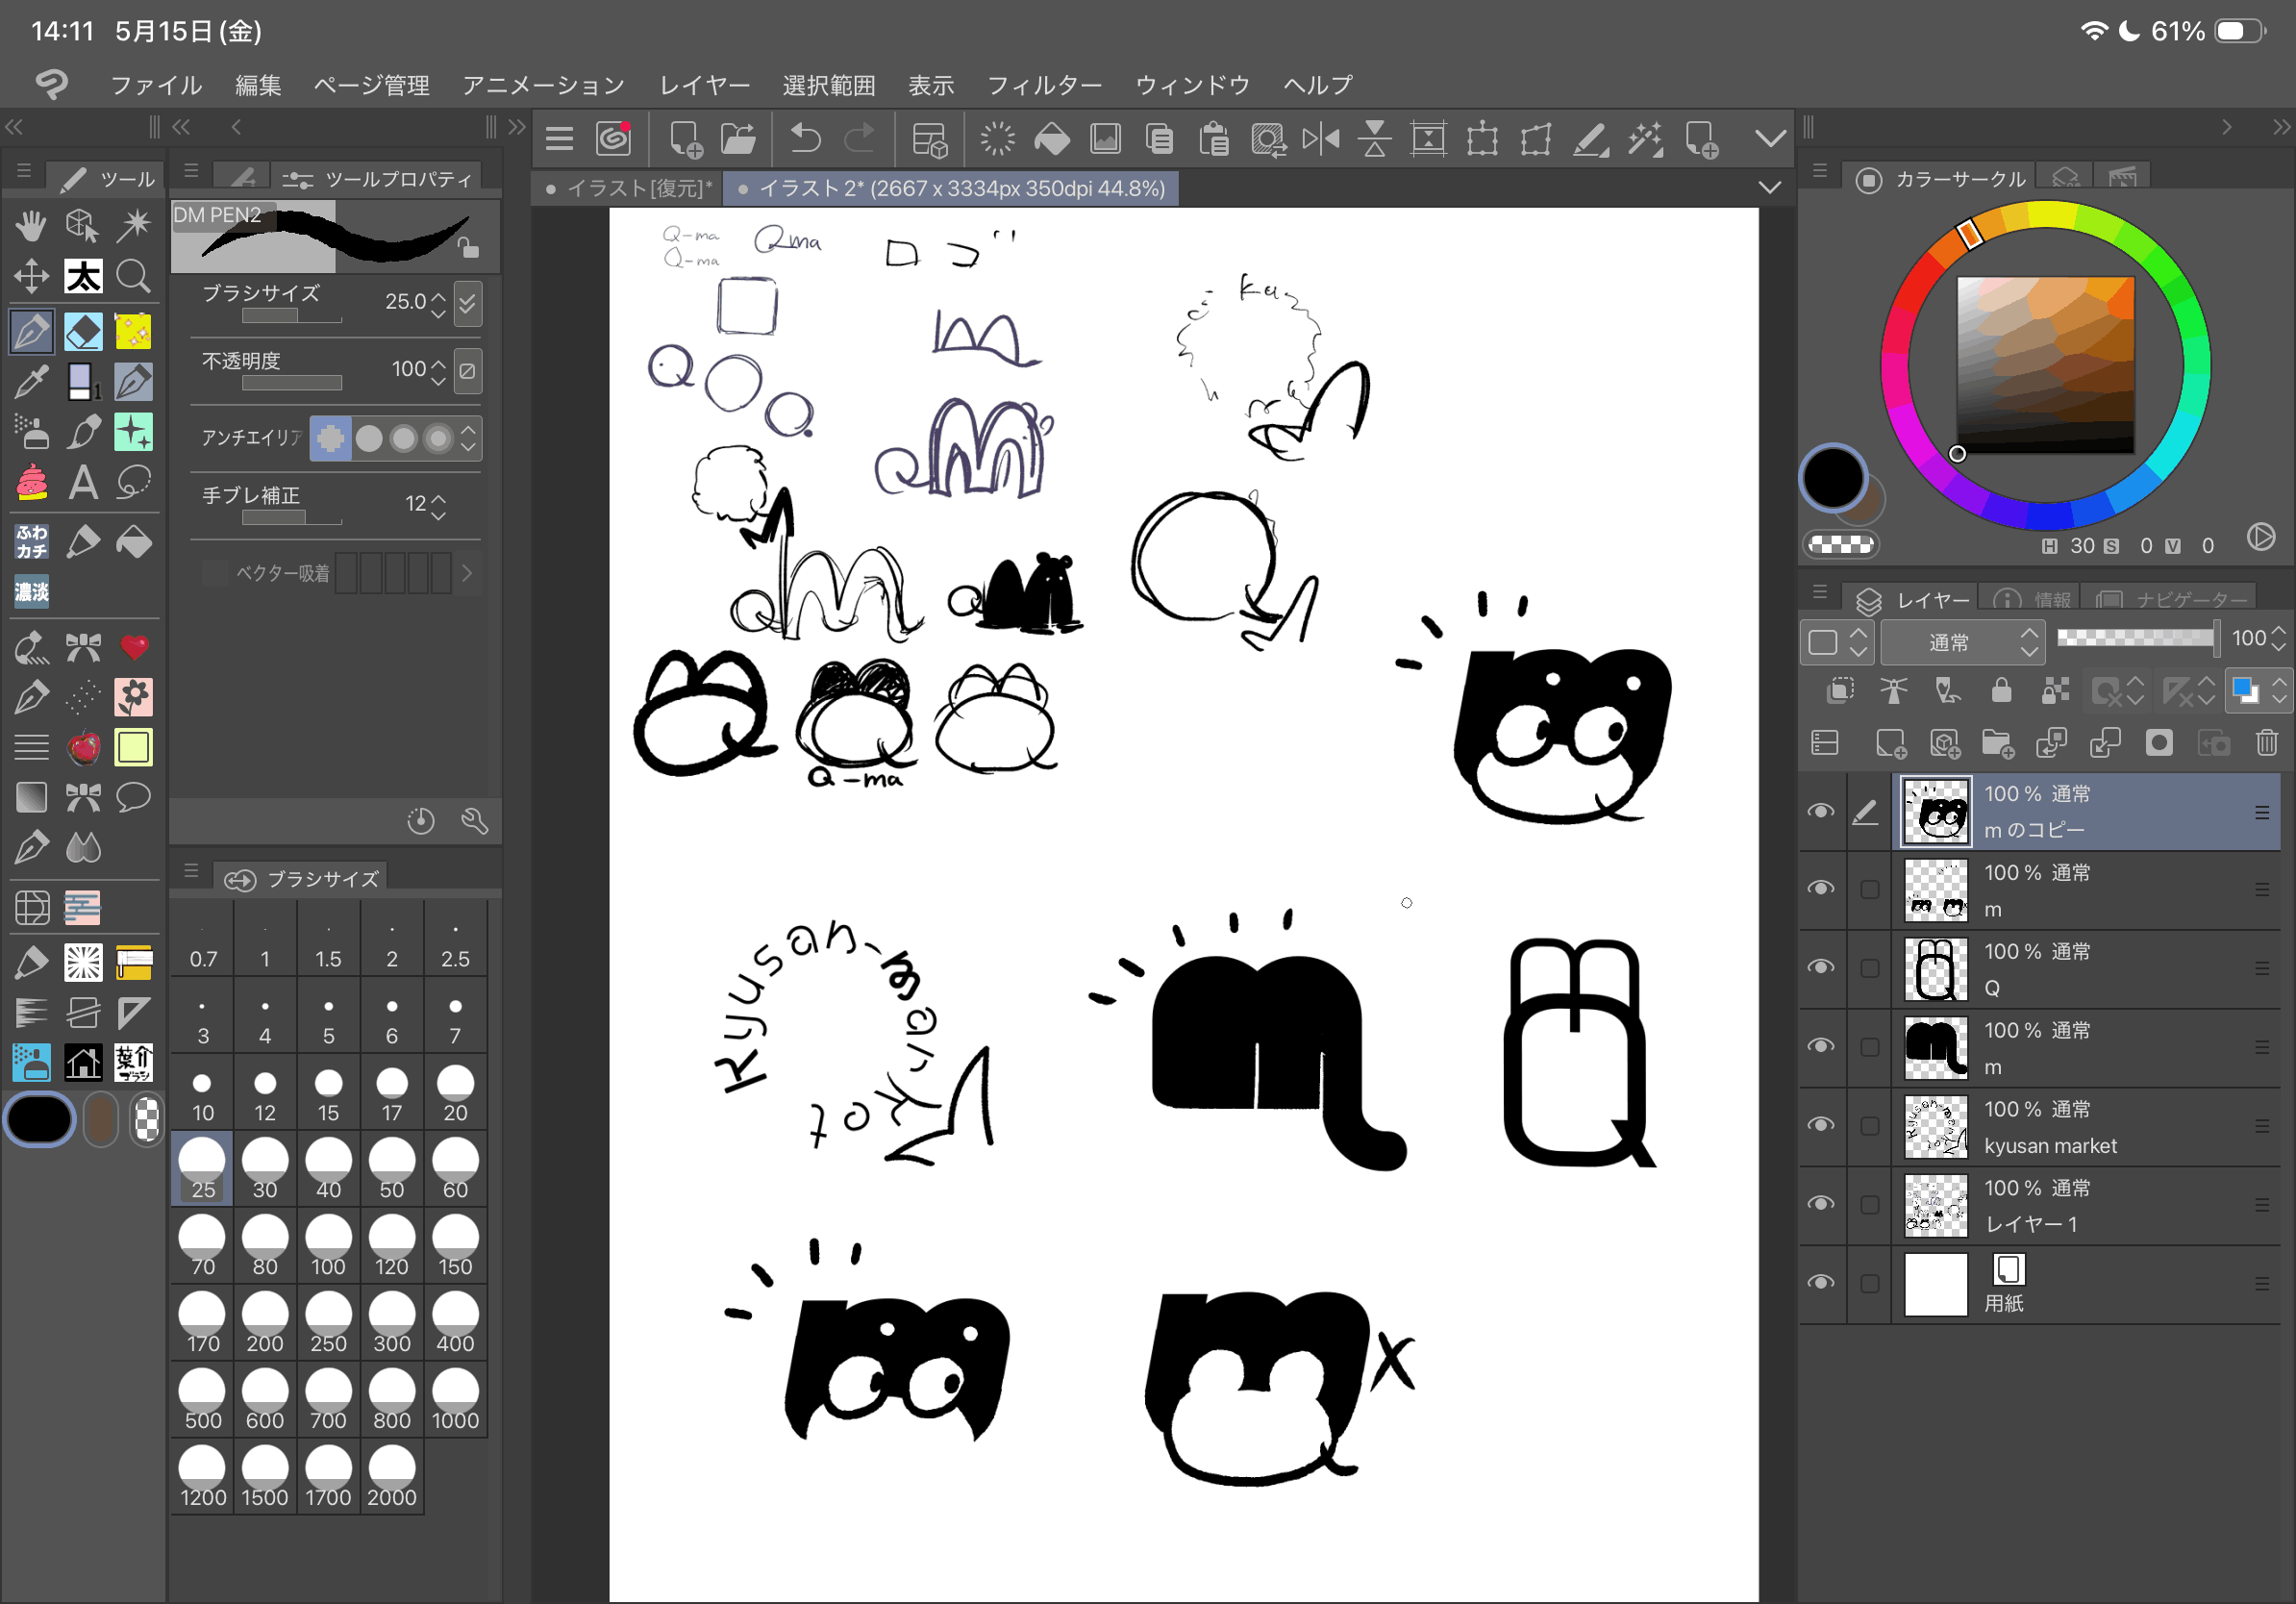
Task: Select the Text tool
Action: pyautogui.click(x=83, y=483)
